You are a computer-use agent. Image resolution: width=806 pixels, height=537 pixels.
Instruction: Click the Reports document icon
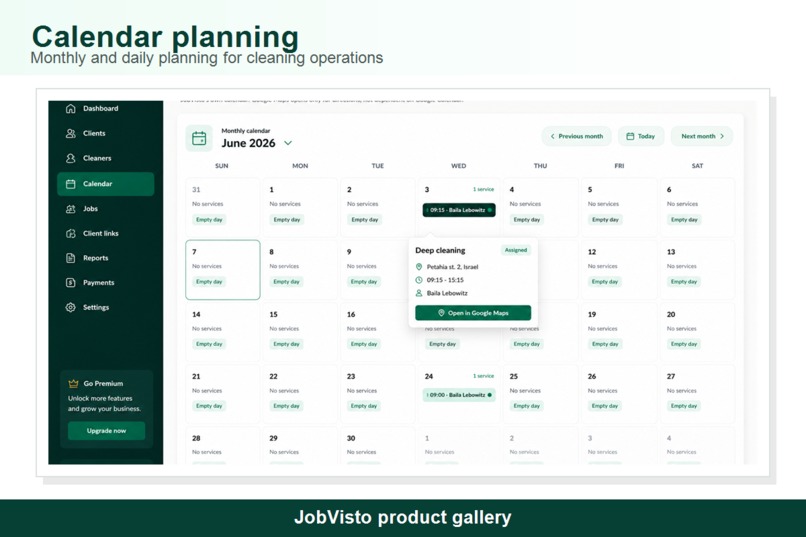coord(71,258)
